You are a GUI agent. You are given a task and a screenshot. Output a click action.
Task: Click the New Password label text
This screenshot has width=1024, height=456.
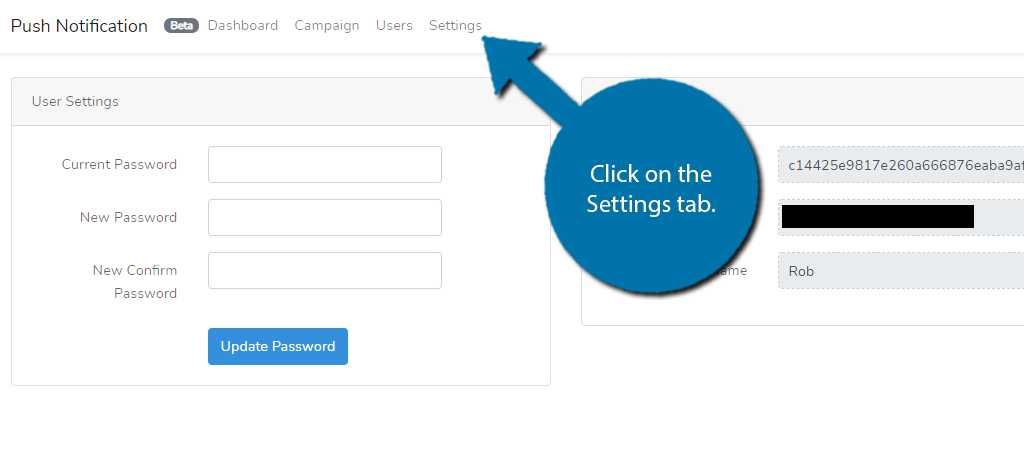128,218
